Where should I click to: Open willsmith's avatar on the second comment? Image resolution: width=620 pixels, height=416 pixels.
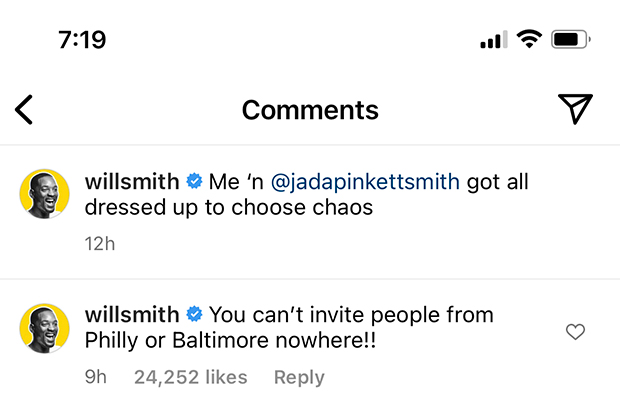coord(44,328)
